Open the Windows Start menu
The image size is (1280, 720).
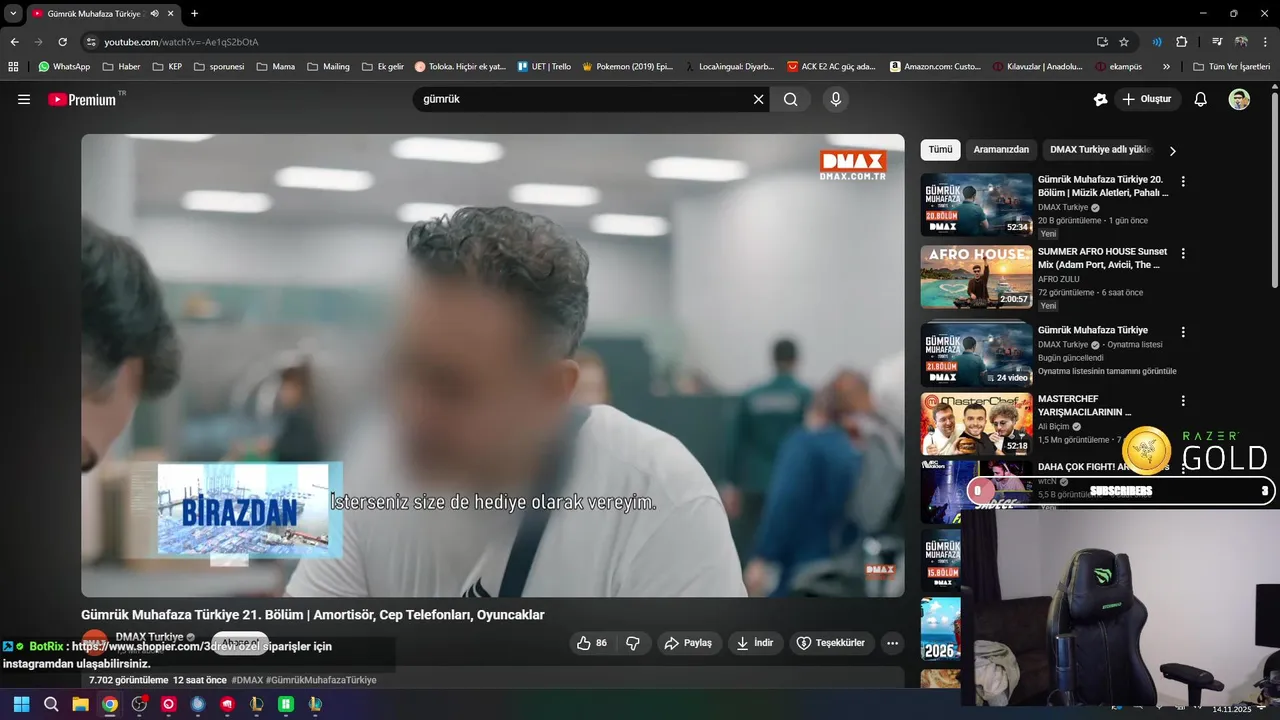pyautogui.click(x=21, y=704)
